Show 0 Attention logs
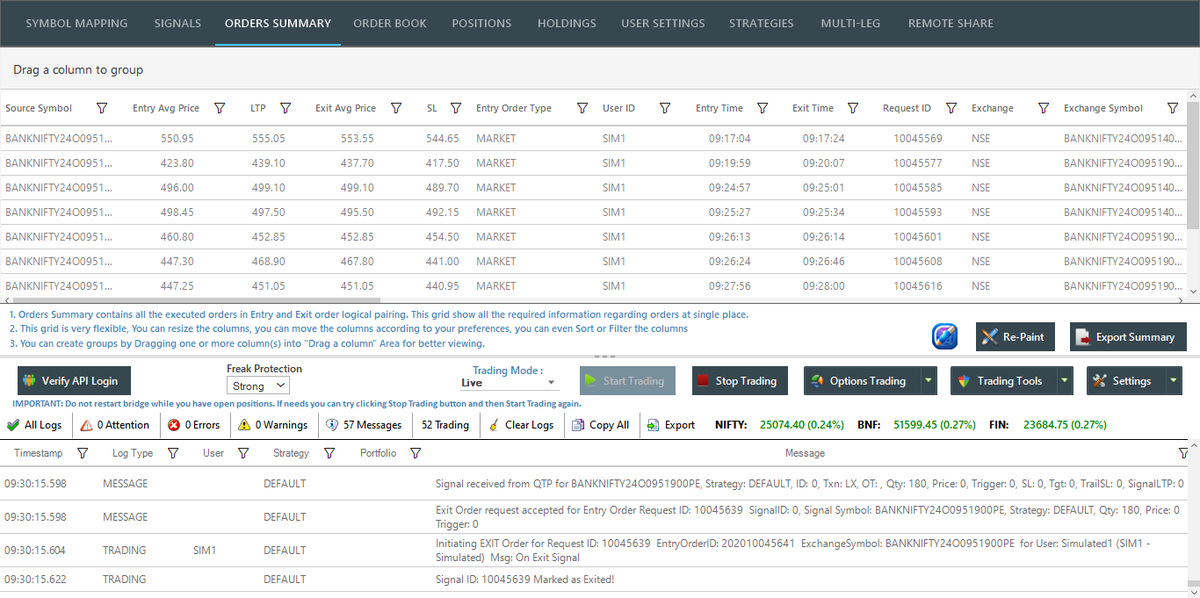1200x598 pixels. point(114,425)
